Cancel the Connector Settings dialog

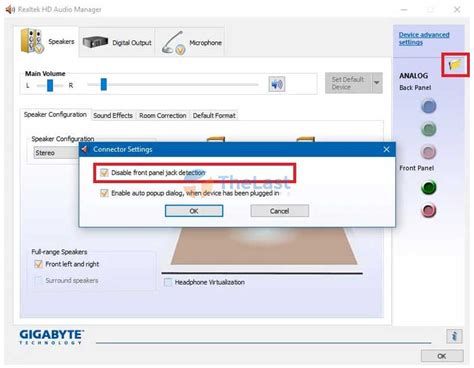tap(280, 211)
